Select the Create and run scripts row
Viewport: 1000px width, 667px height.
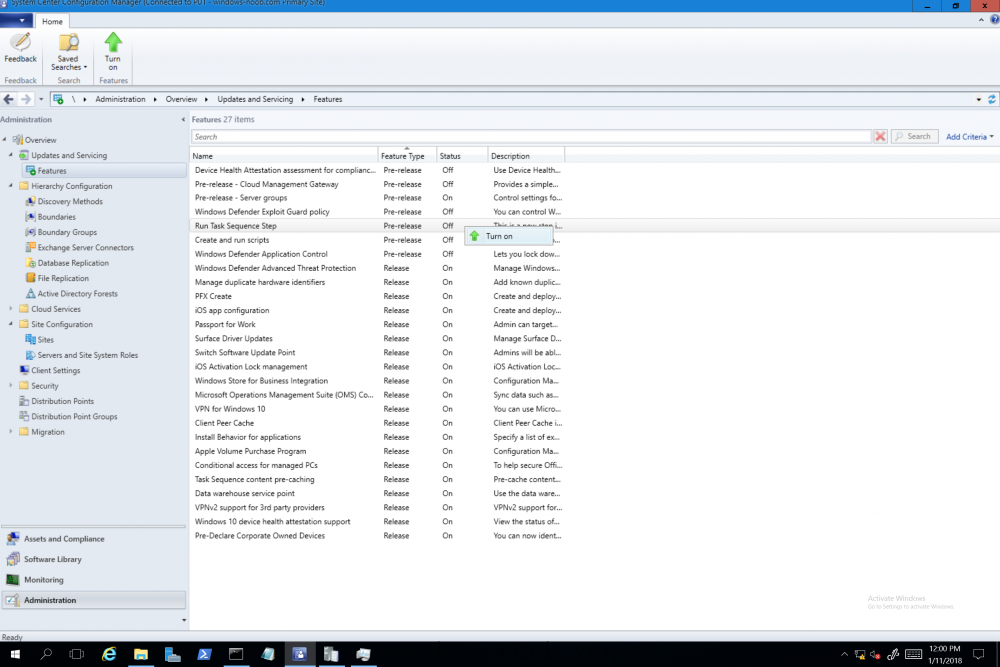pyautogui.click(x=378, y=240)
